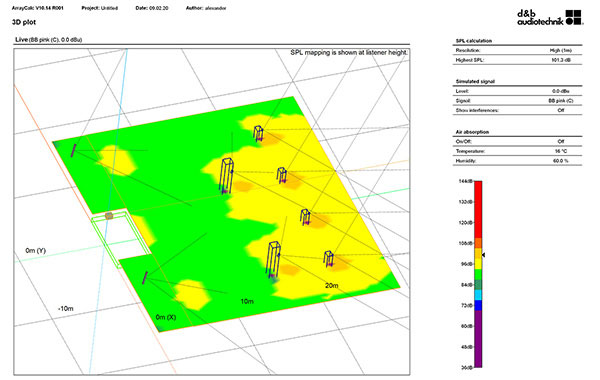Viewport: 600px width, 380px height.
Task: Click the '10m' axis label on the plot
Action: [247, 302]
